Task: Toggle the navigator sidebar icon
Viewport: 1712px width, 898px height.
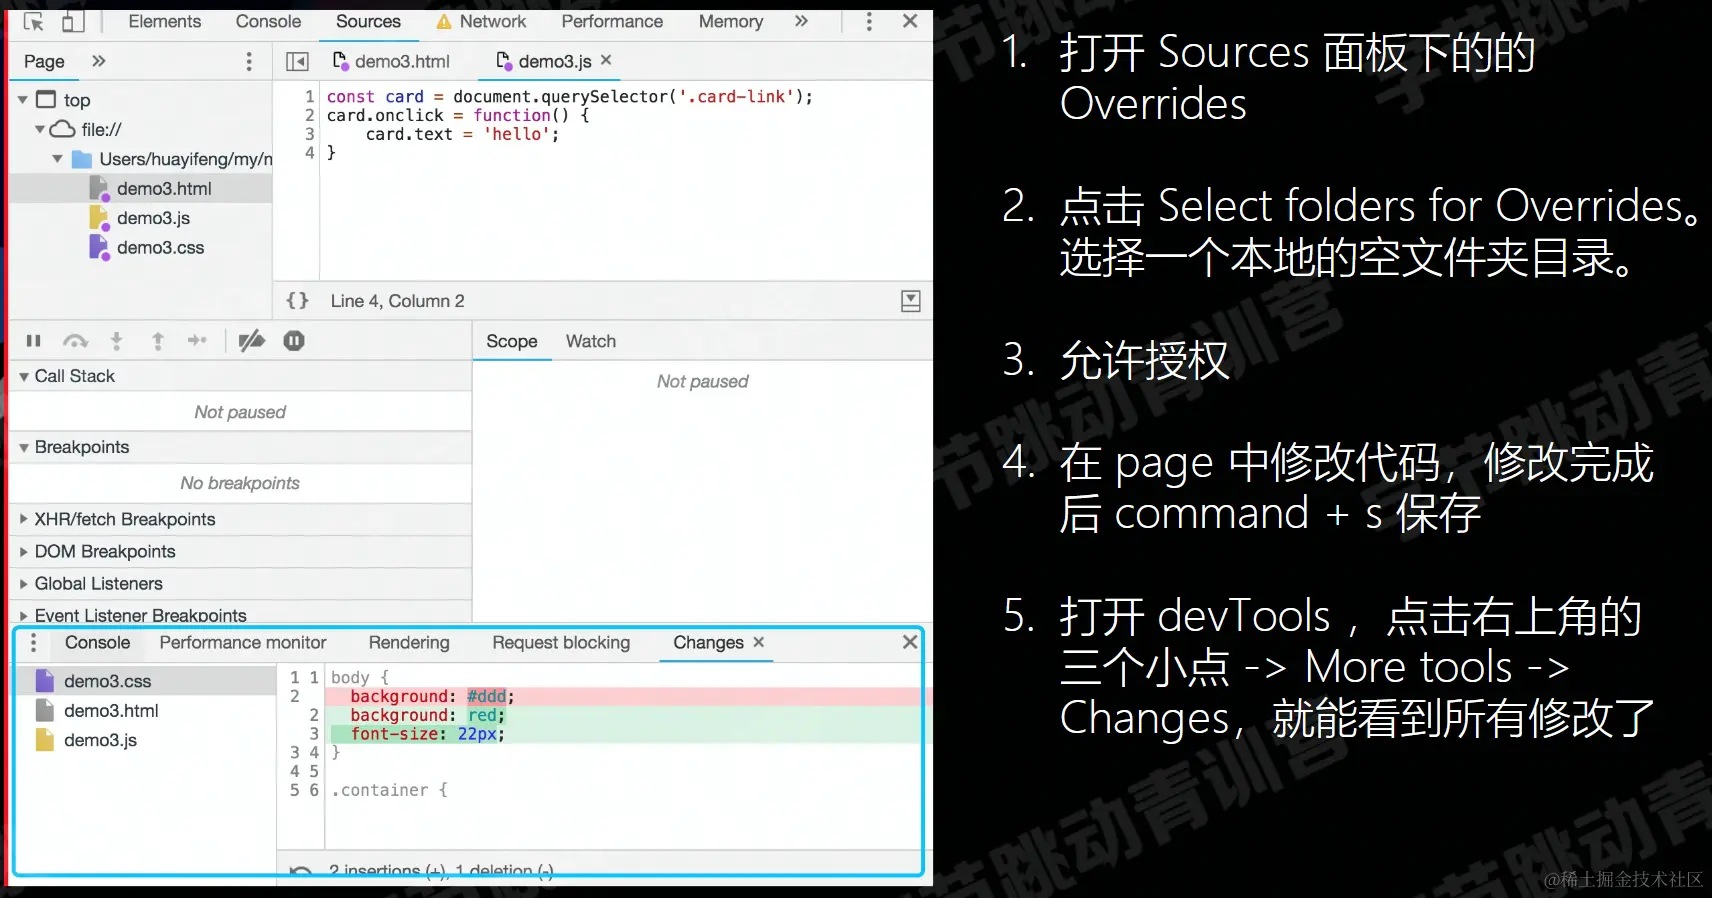Action: (x=297, y=61)
